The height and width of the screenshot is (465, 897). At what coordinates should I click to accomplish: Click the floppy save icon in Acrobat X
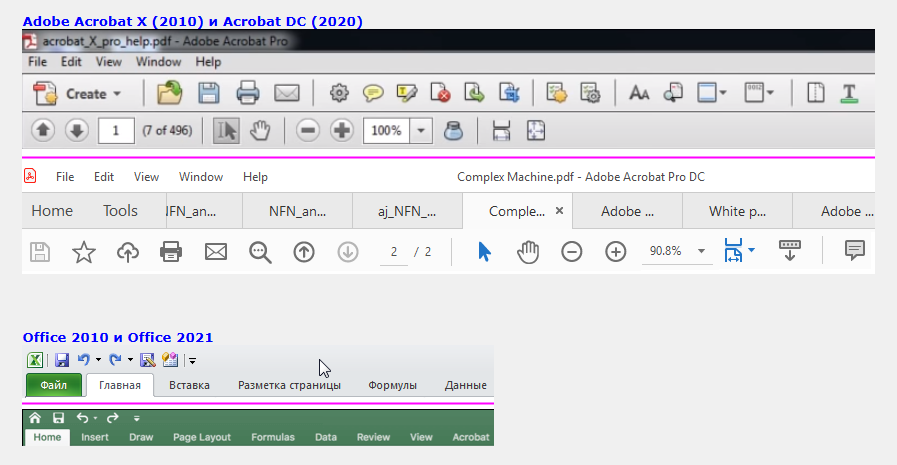point(209,93)
